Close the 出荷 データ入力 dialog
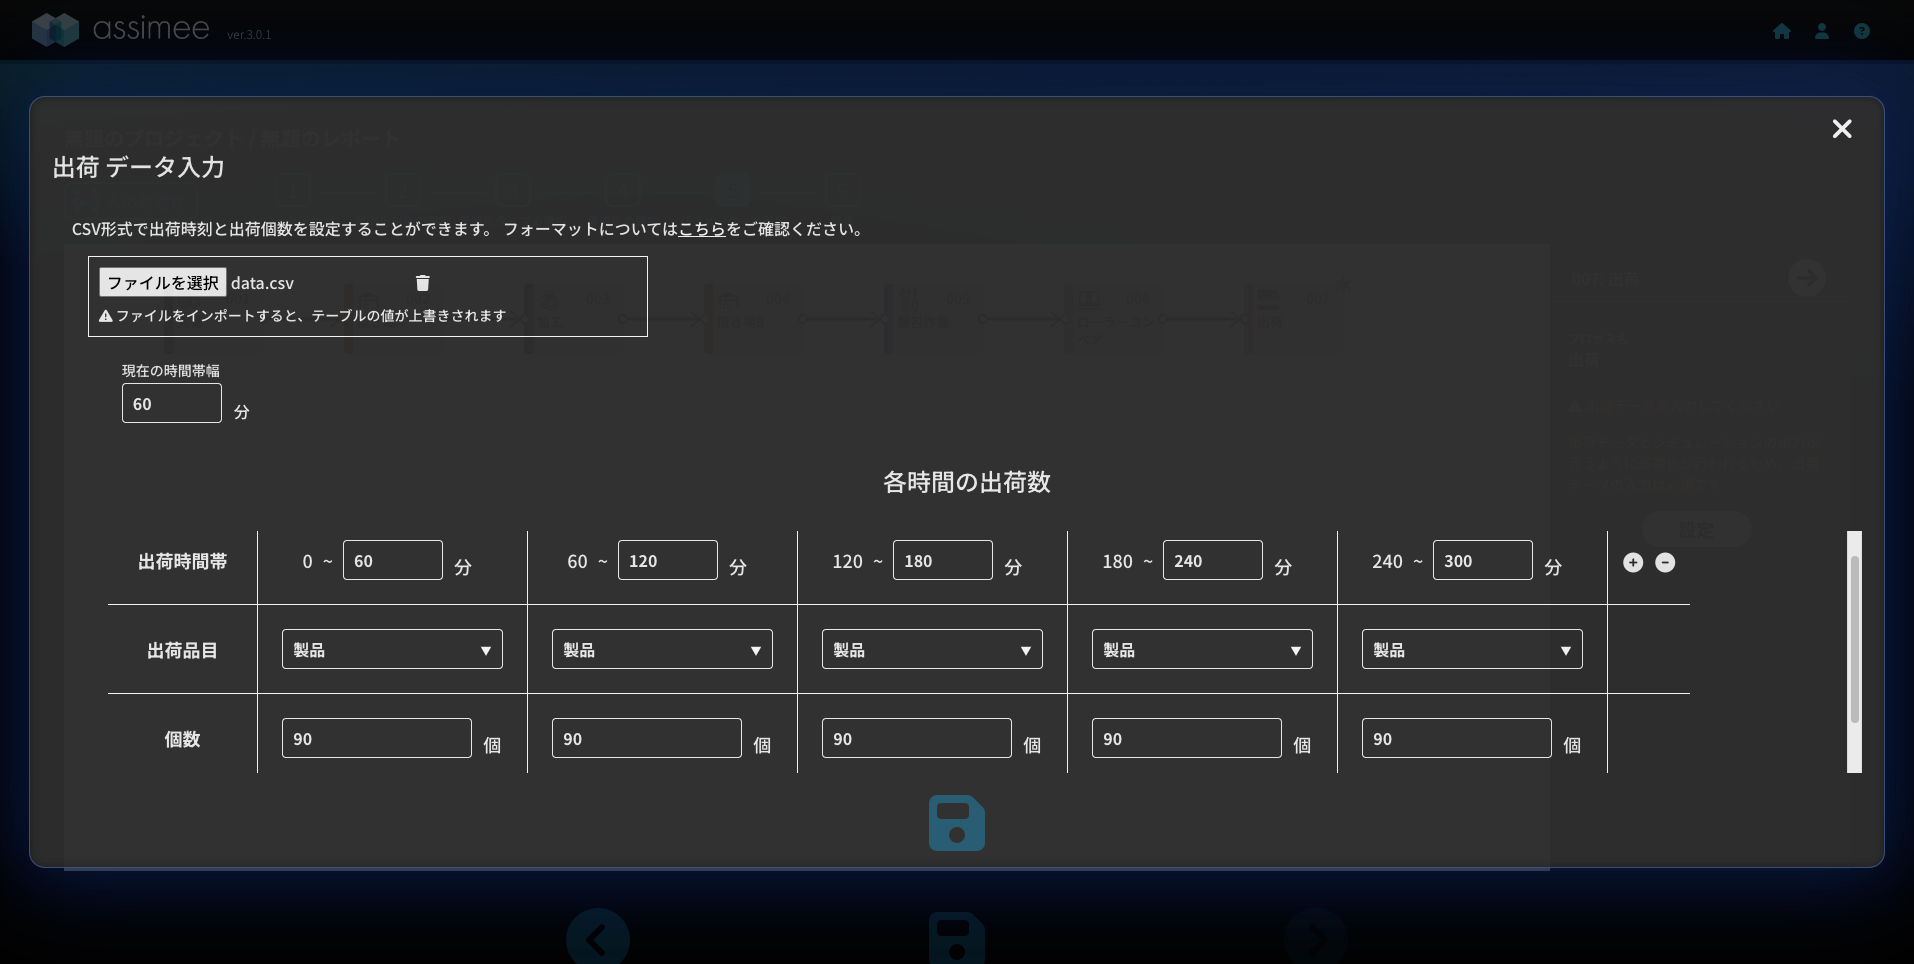This screenshot has width=1914, height=964. [x=1841, y=129]
